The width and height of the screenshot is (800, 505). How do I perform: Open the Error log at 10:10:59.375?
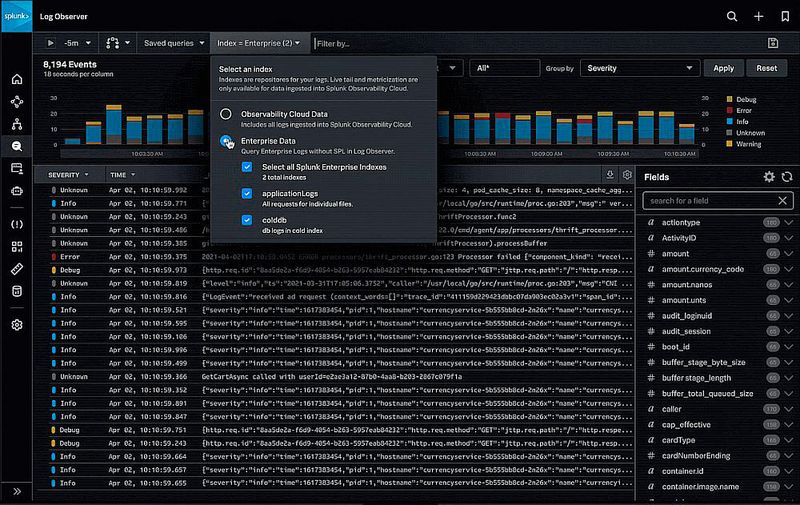click(335, 257)
